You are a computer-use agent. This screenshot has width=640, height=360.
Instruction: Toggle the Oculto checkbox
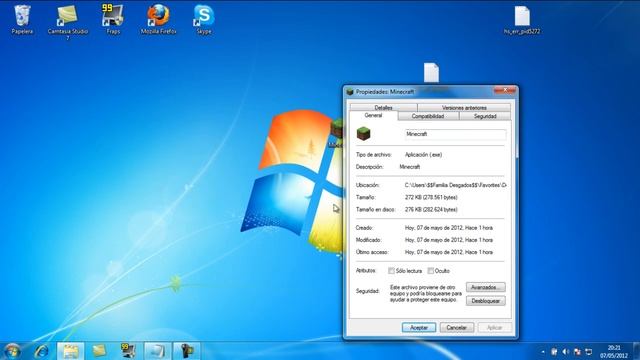(430, 271)
